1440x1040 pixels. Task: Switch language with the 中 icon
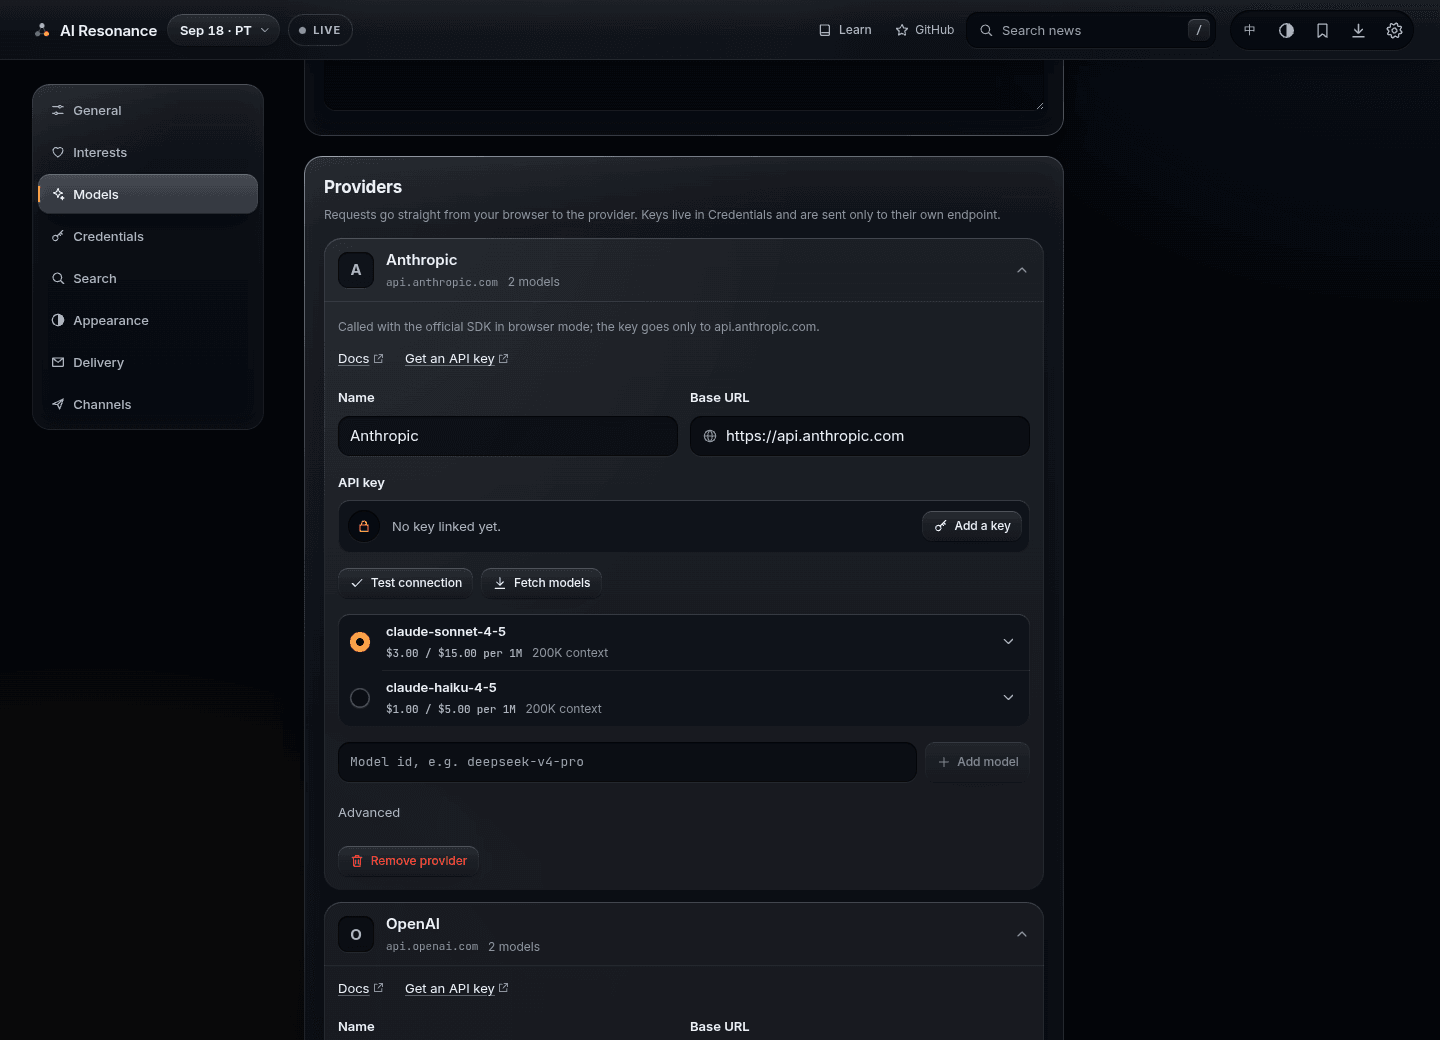pyautogui.click(x=1250, y=30)
